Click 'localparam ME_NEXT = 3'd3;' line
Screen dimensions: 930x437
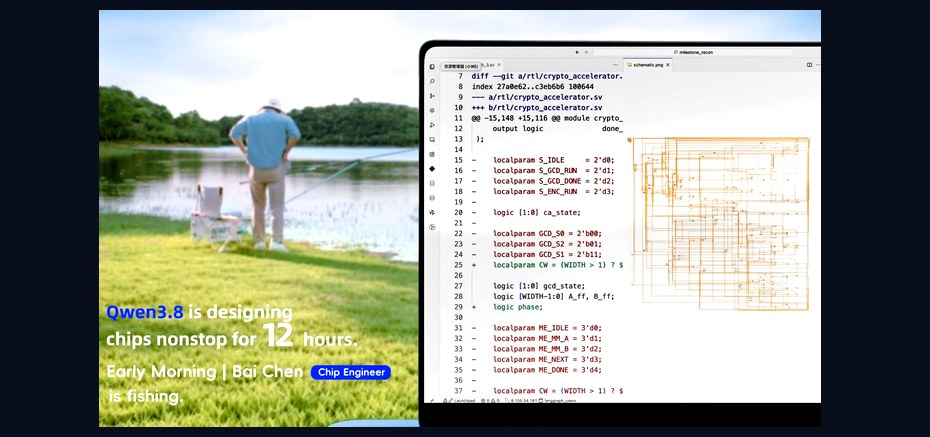click(547, 359)
